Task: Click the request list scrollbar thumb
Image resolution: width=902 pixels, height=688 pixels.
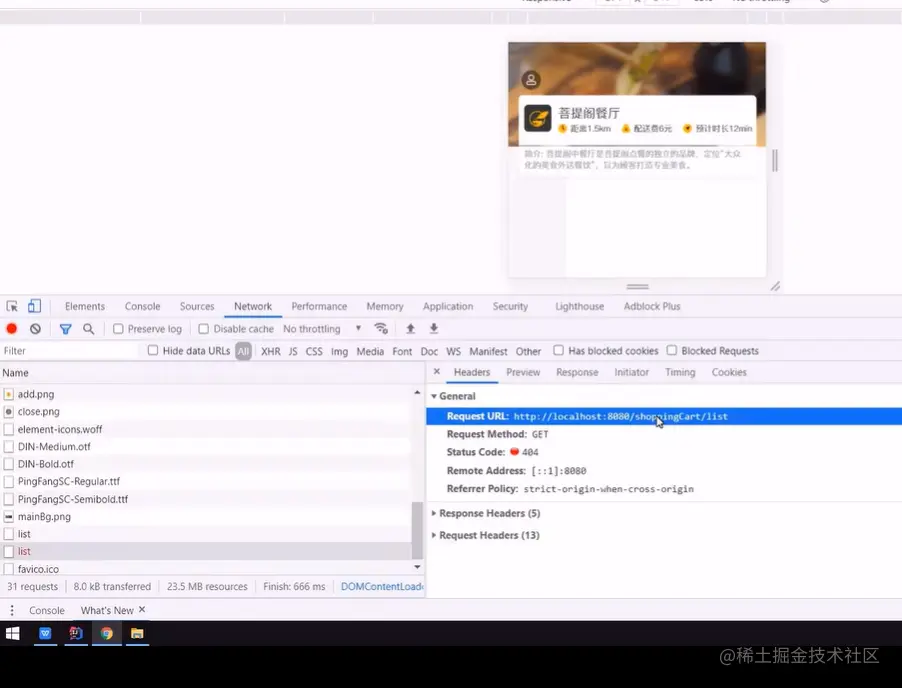Action: [417, 530]
